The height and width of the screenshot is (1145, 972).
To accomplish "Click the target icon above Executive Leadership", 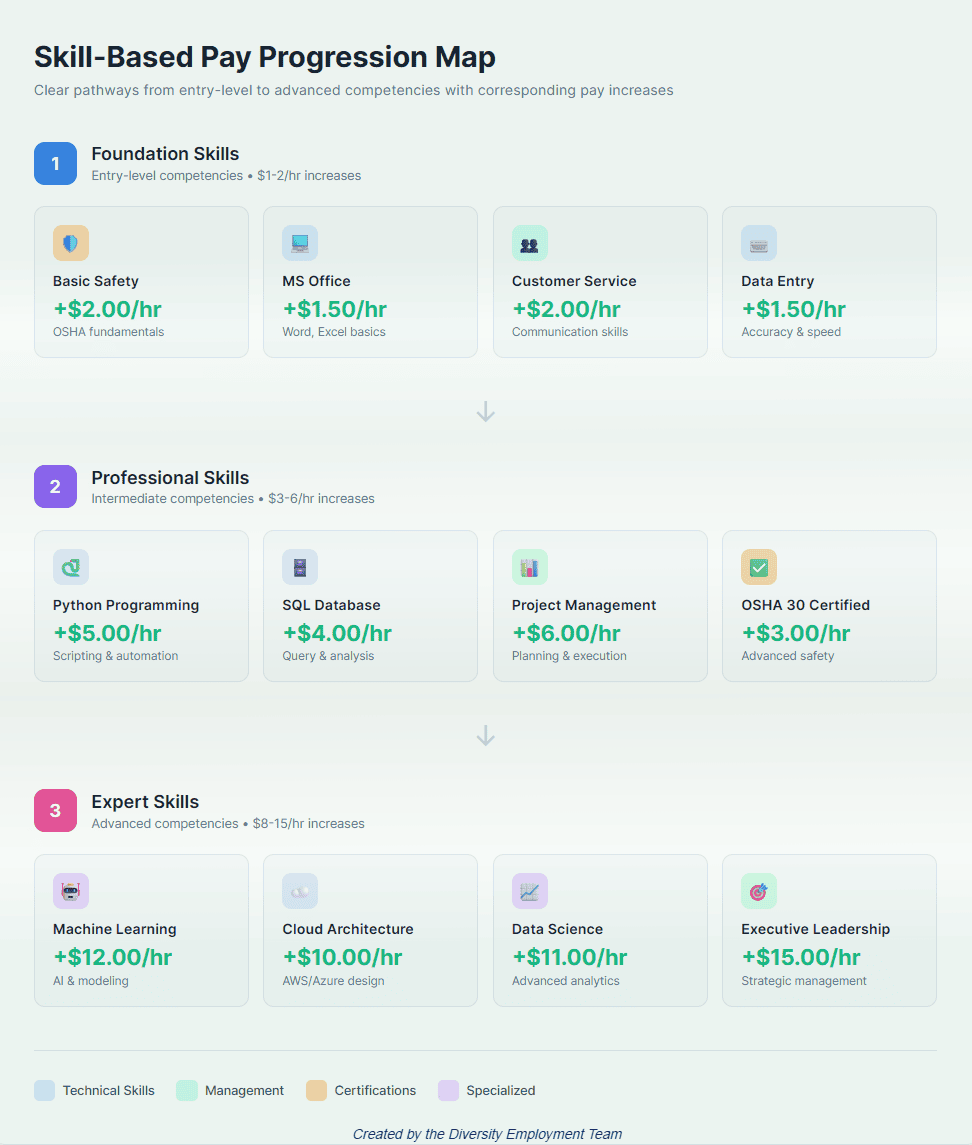I will tap(758, 890).
